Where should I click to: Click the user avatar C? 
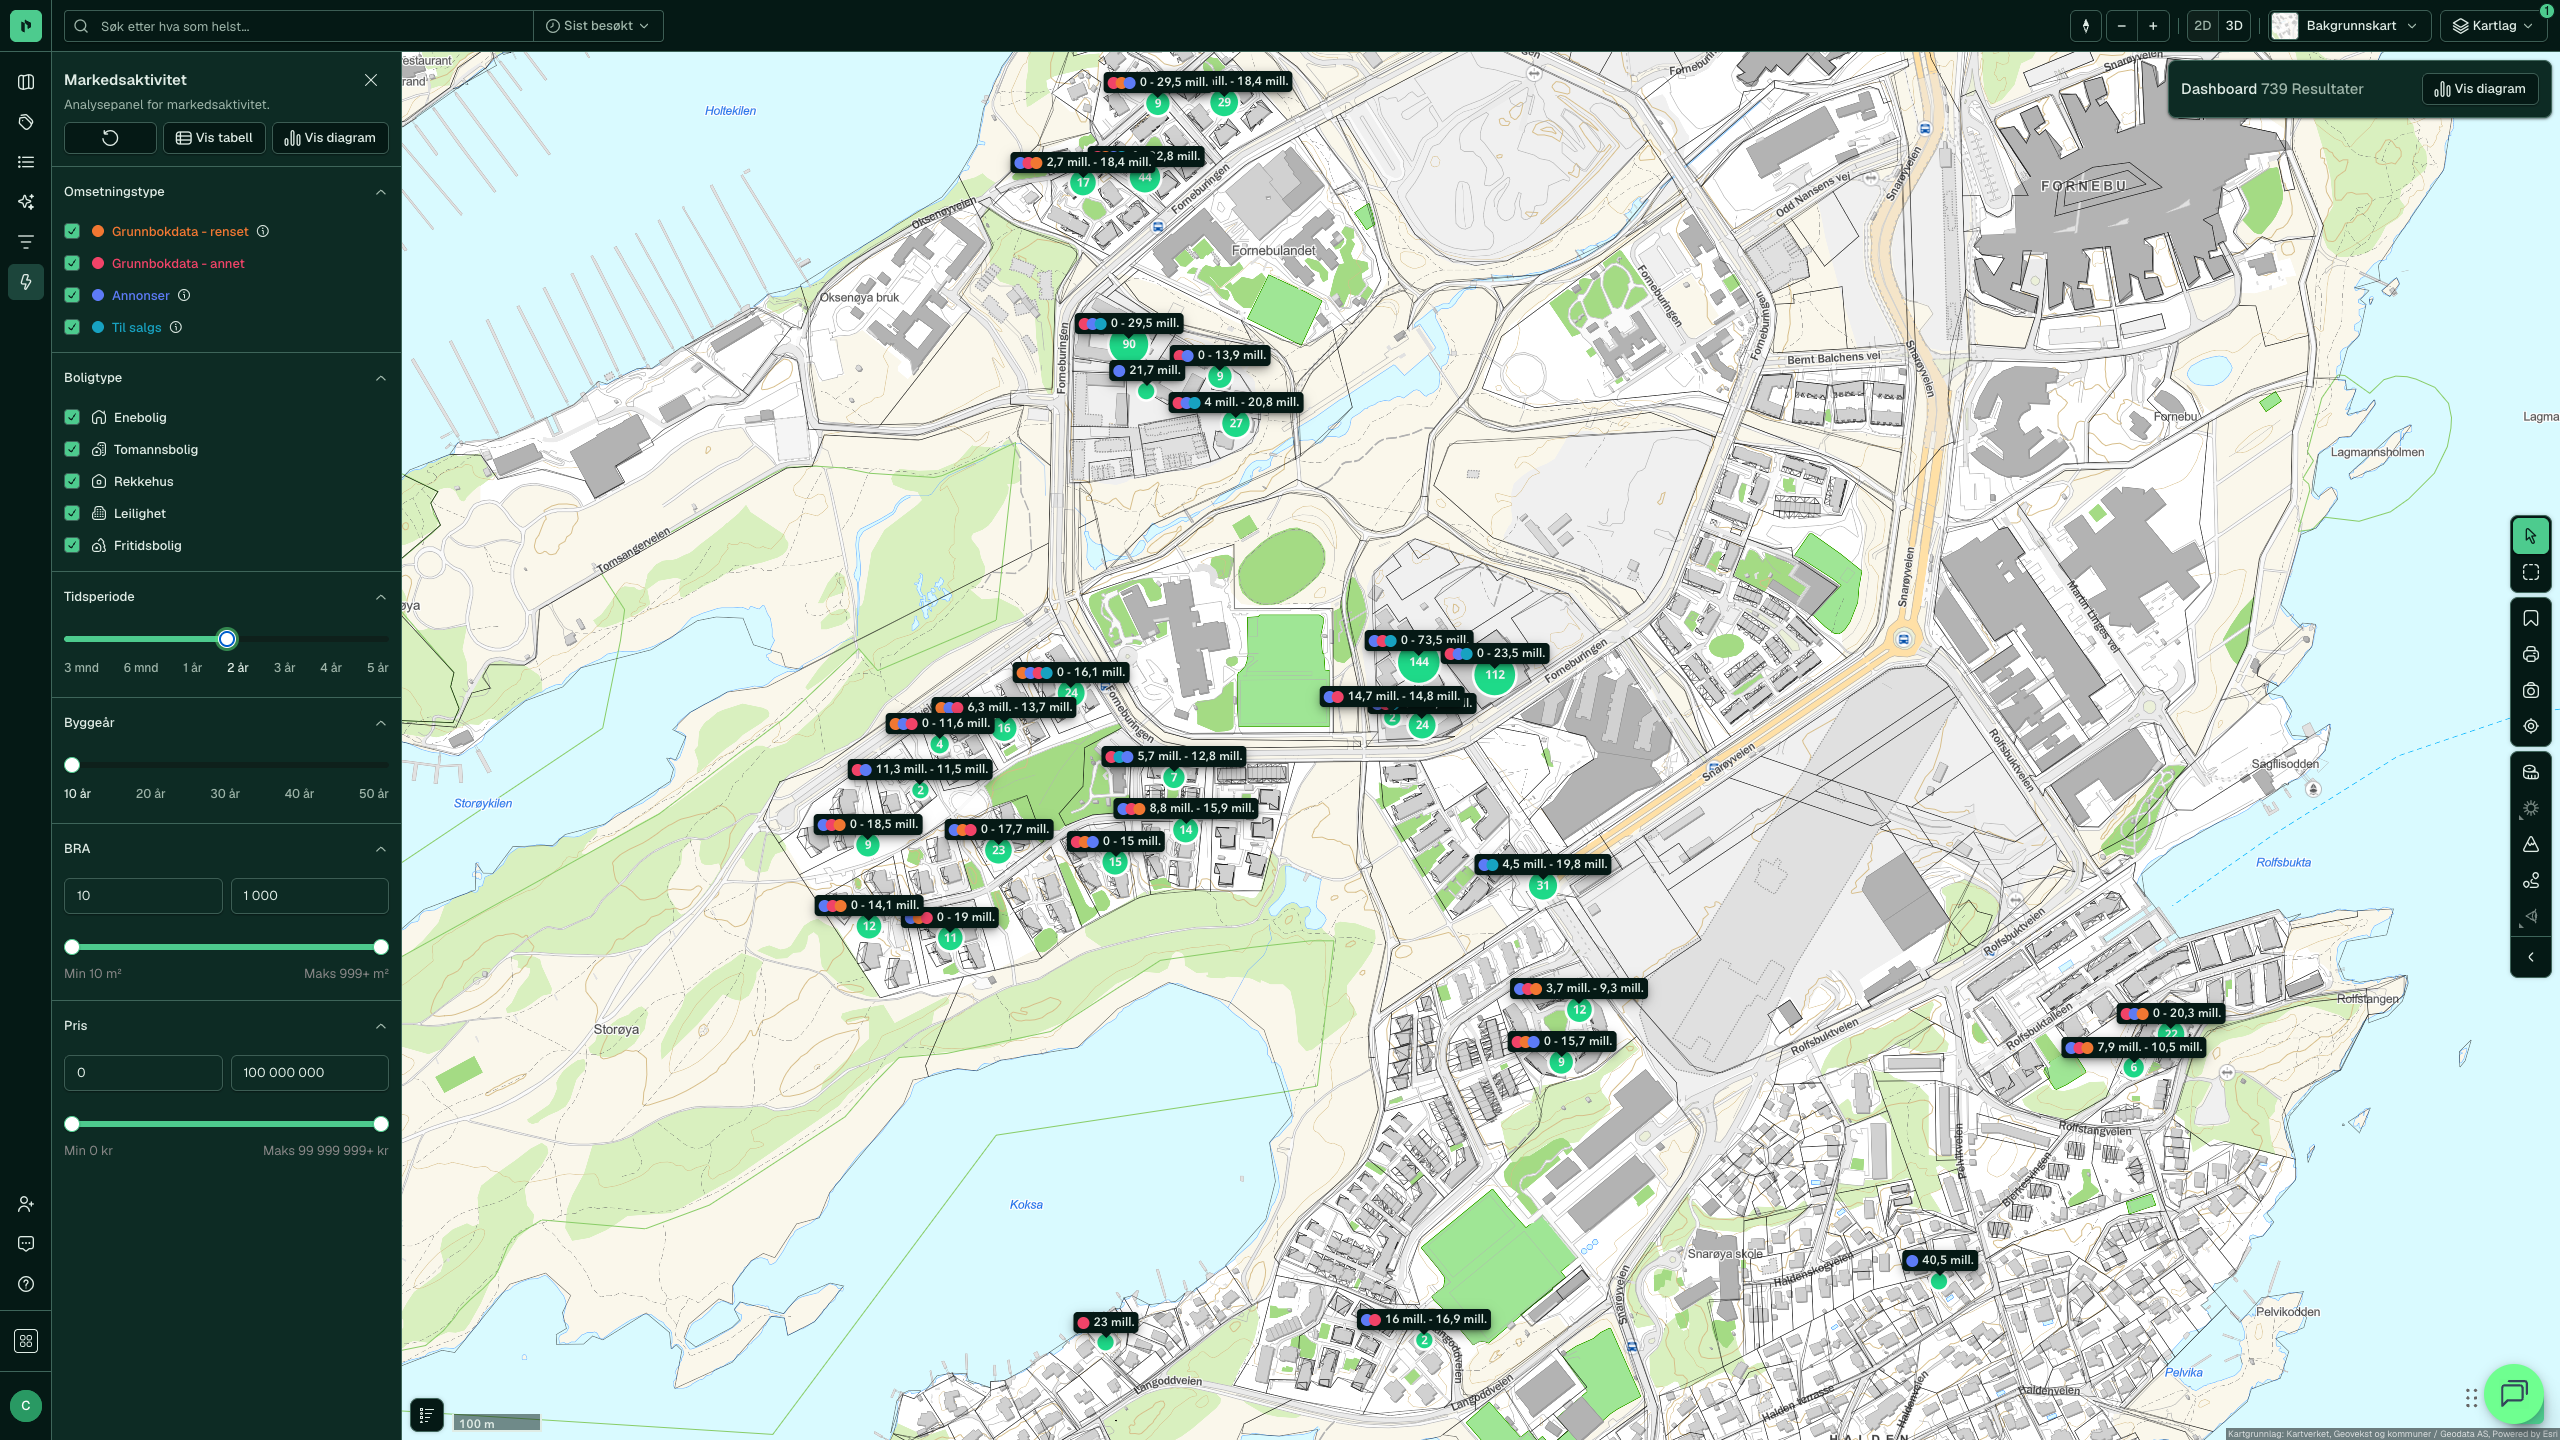(x=26, y=1406)
